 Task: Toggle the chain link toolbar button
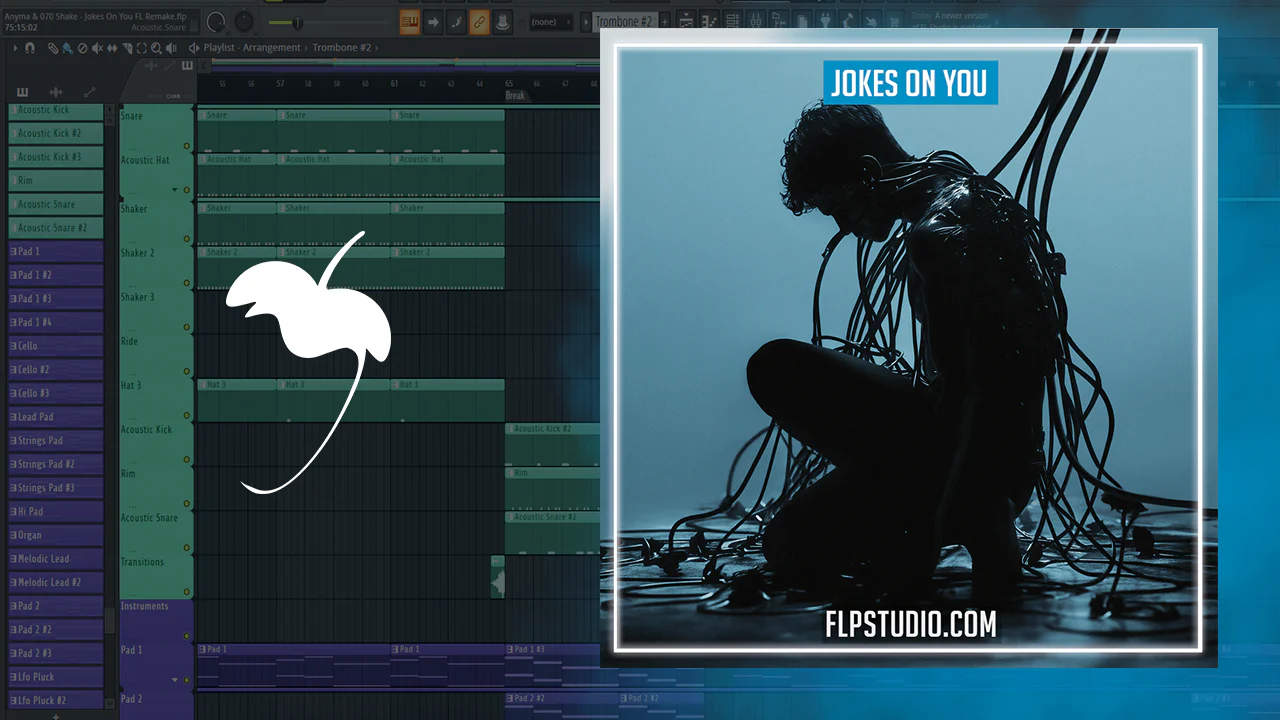tap(479, 21)
